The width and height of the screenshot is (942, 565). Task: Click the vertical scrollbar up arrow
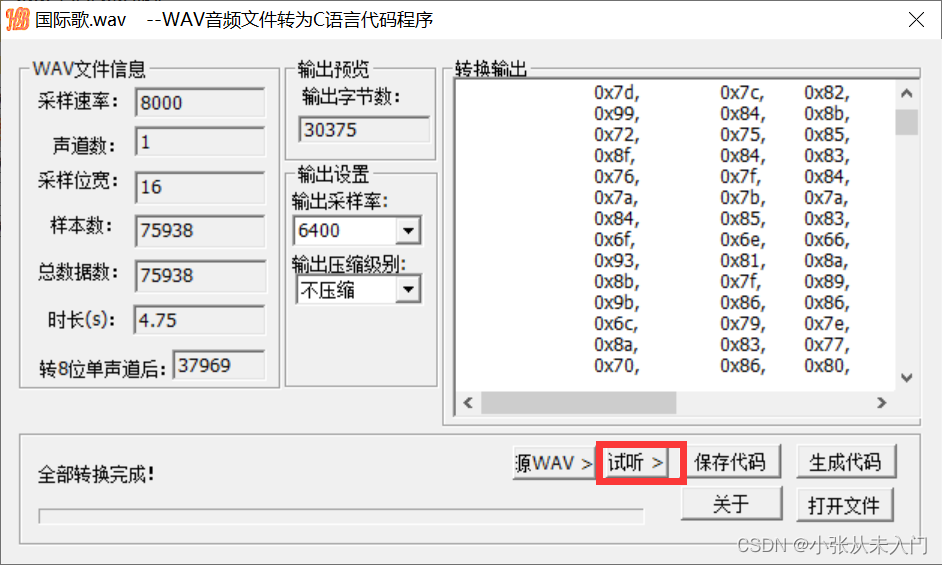907,93
